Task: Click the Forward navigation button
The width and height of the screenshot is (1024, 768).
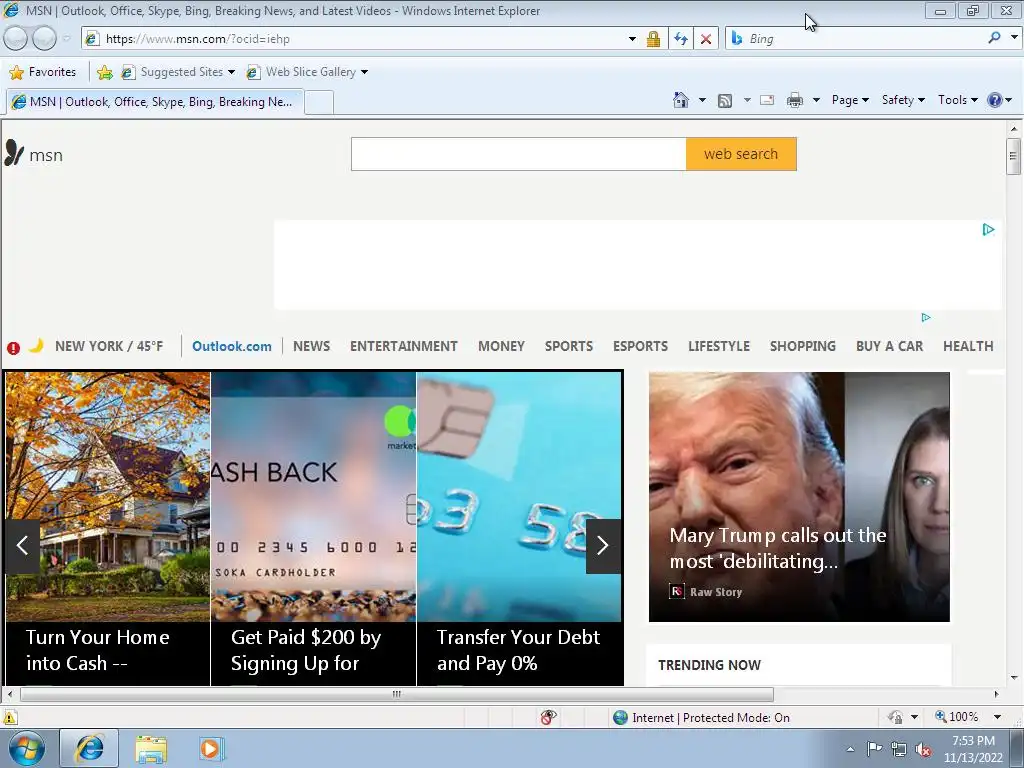Action: coord(44,39)
